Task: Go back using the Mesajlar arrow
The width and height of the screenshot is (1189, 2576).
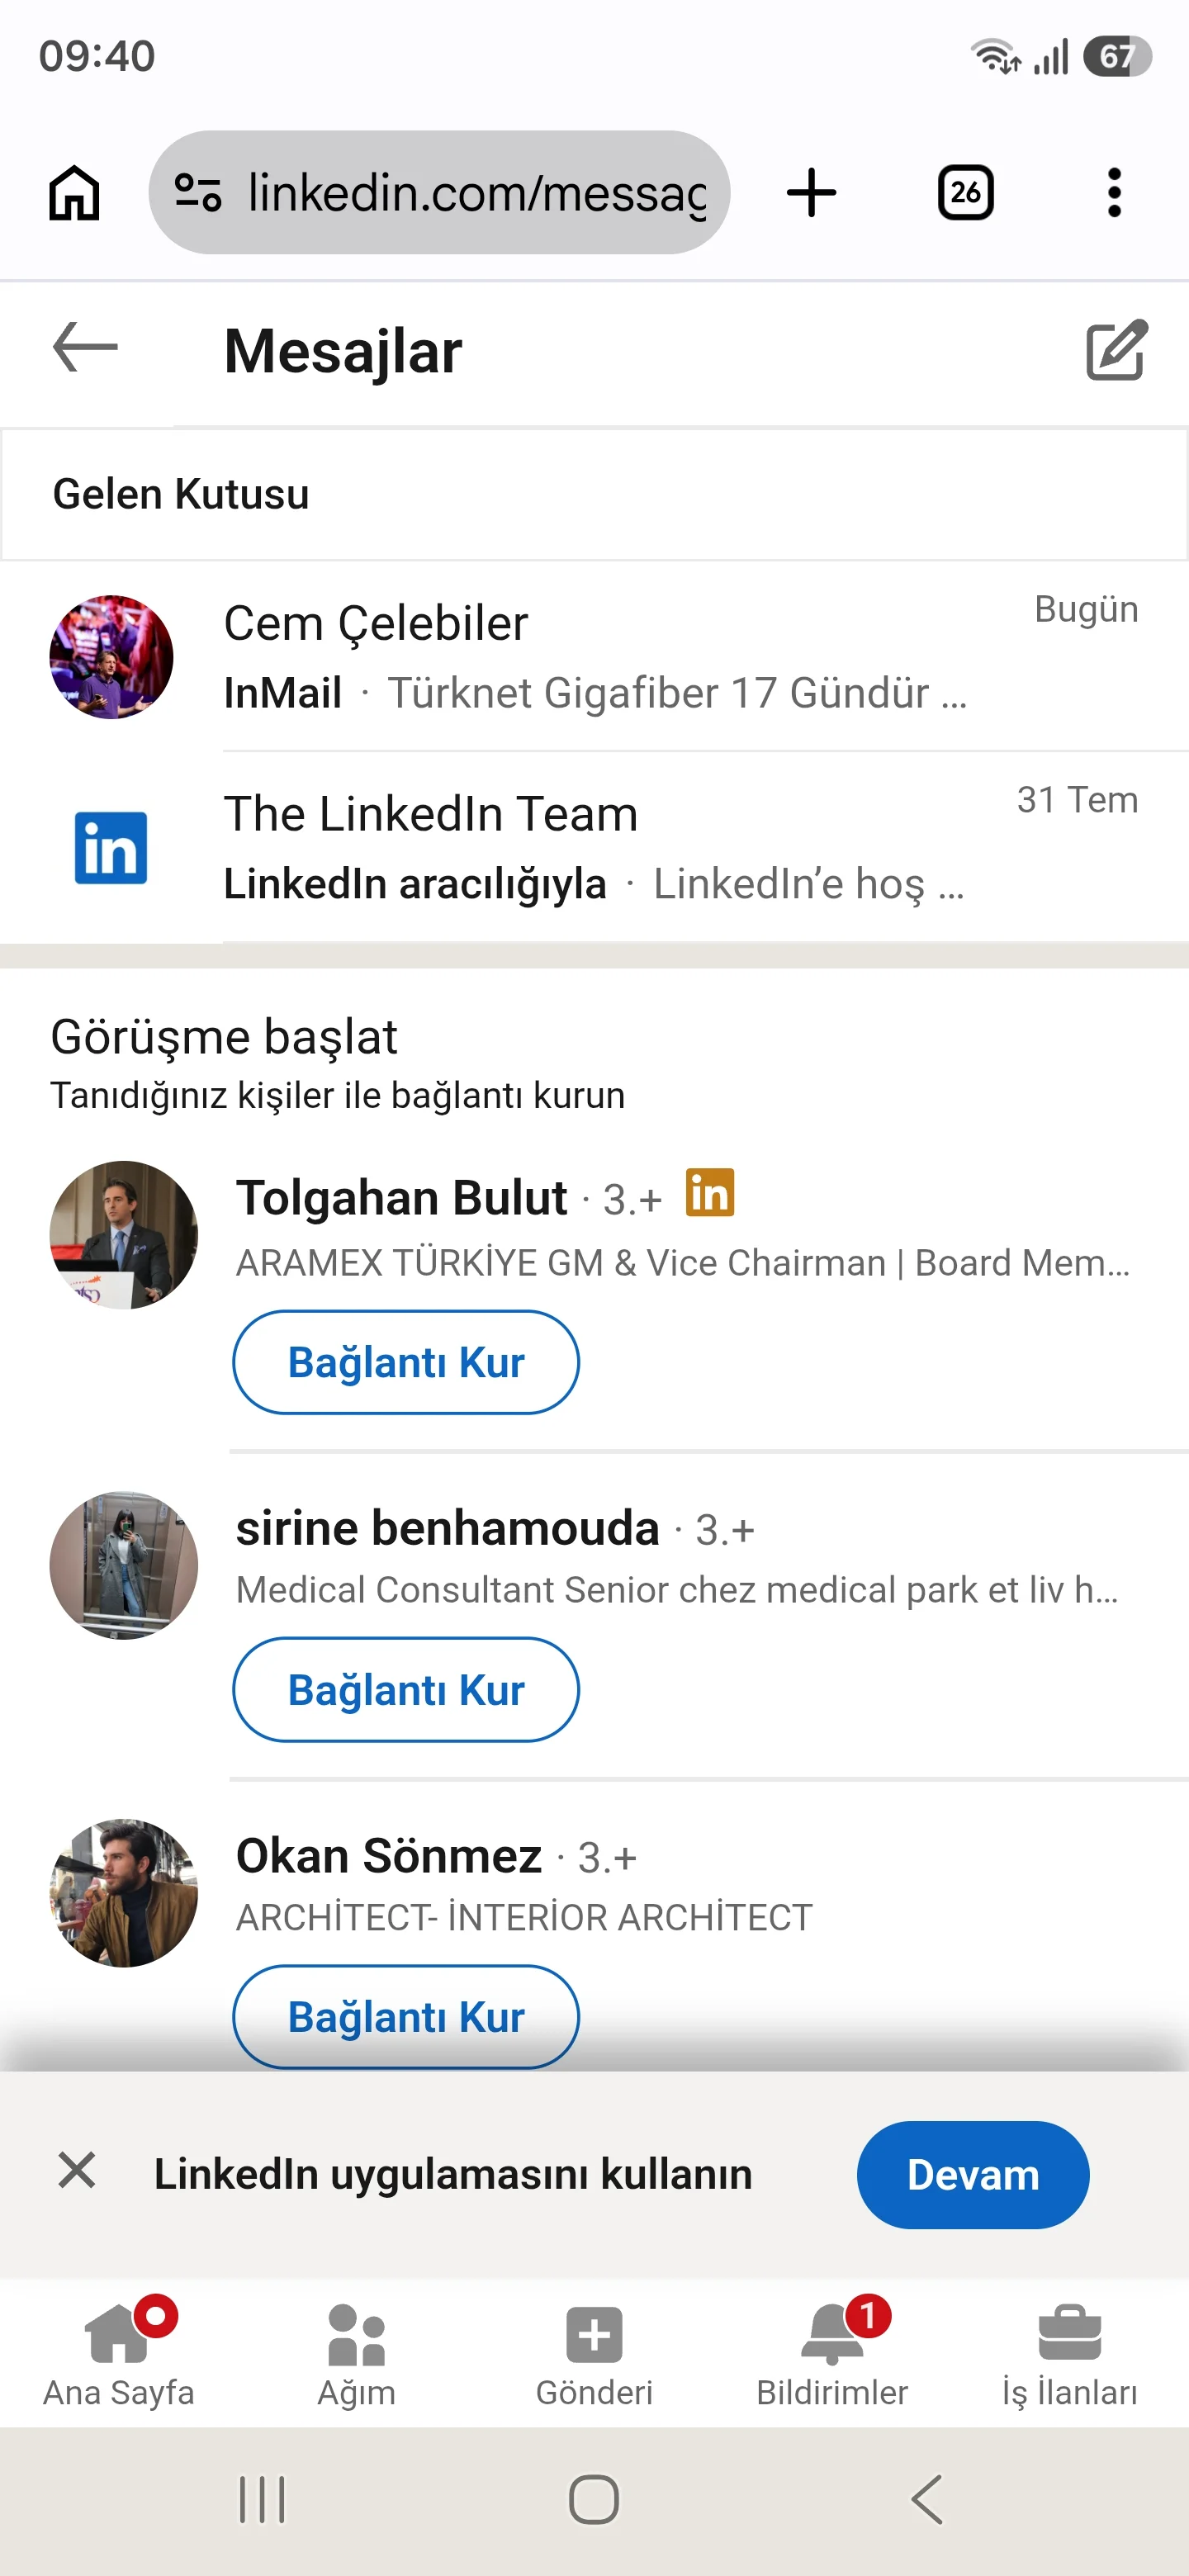Action: tap(85, 347)
